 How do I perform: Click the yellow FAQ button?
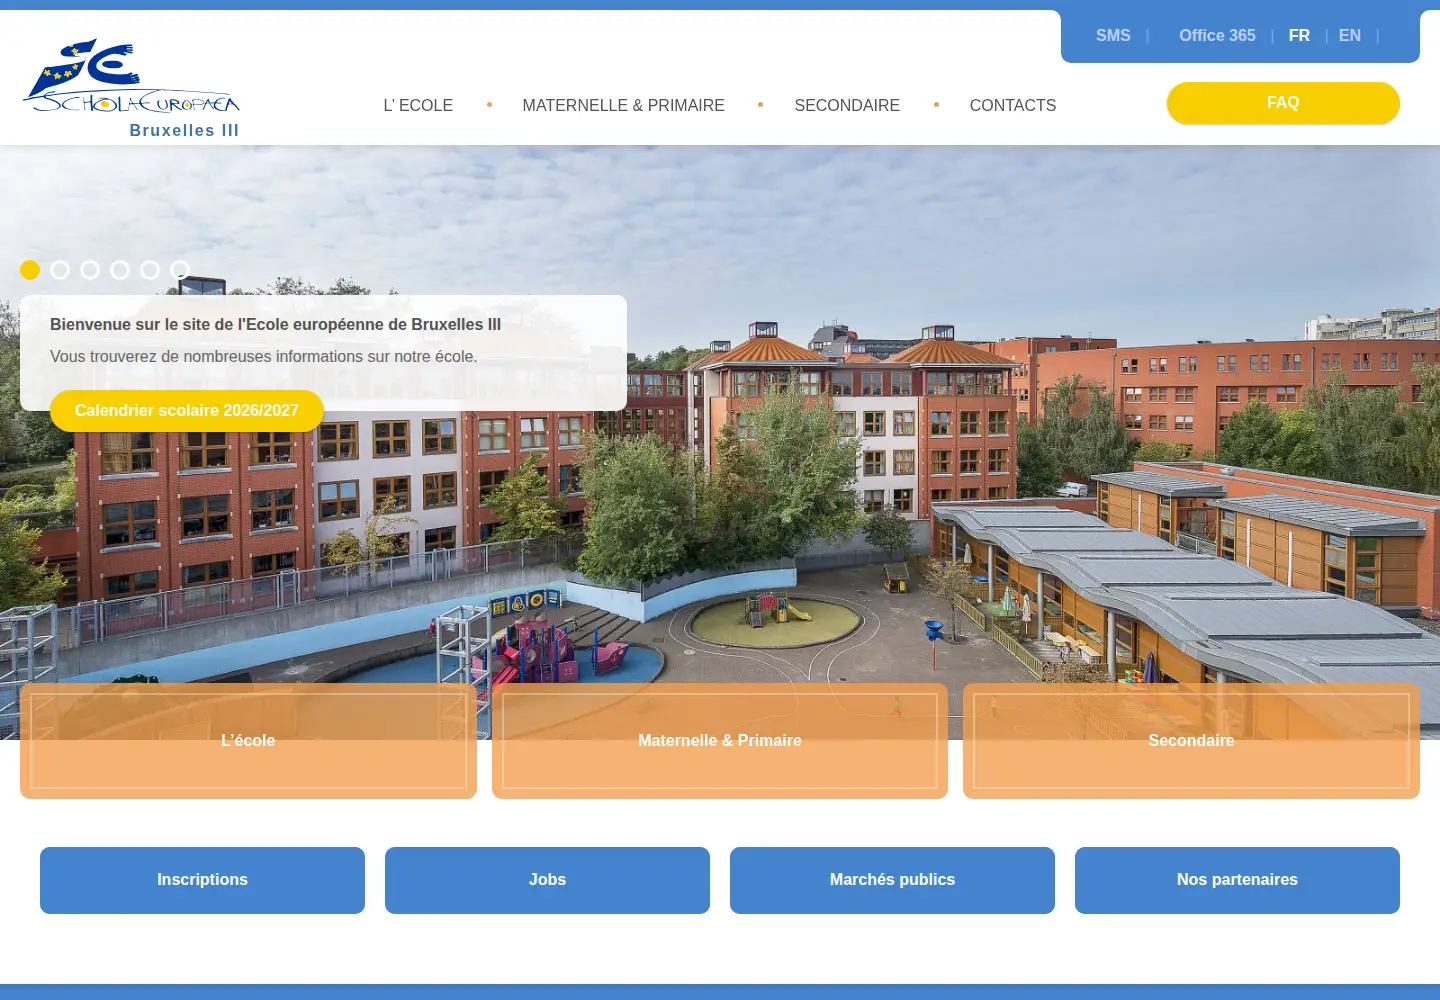tap(1283, 103)
